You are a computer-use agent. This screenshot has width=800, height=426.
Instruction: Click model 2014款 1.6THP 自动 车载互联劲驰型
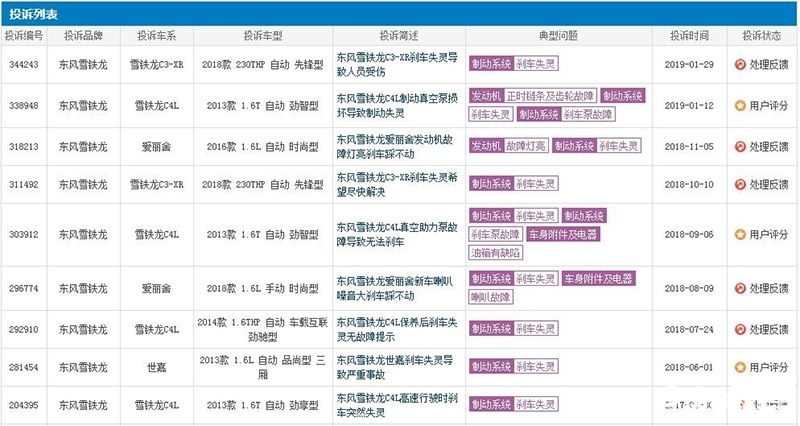pyautogui.click(x=263, y=330)
